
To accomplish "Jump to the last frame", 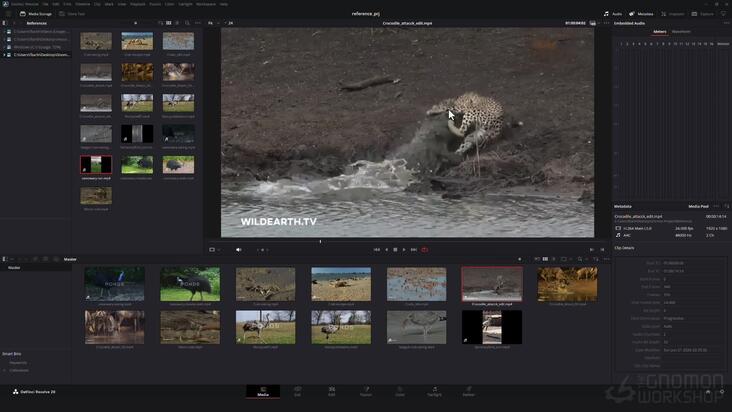I will tap(414, 250).
